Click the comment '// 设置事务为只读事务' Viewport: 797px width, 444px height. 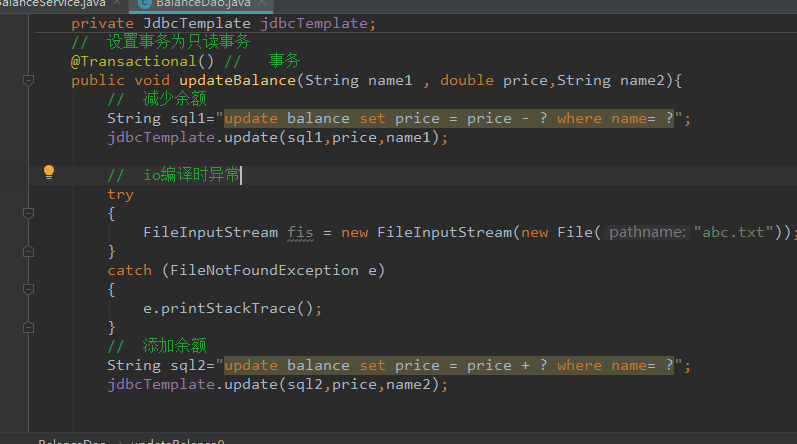(161, 42)
